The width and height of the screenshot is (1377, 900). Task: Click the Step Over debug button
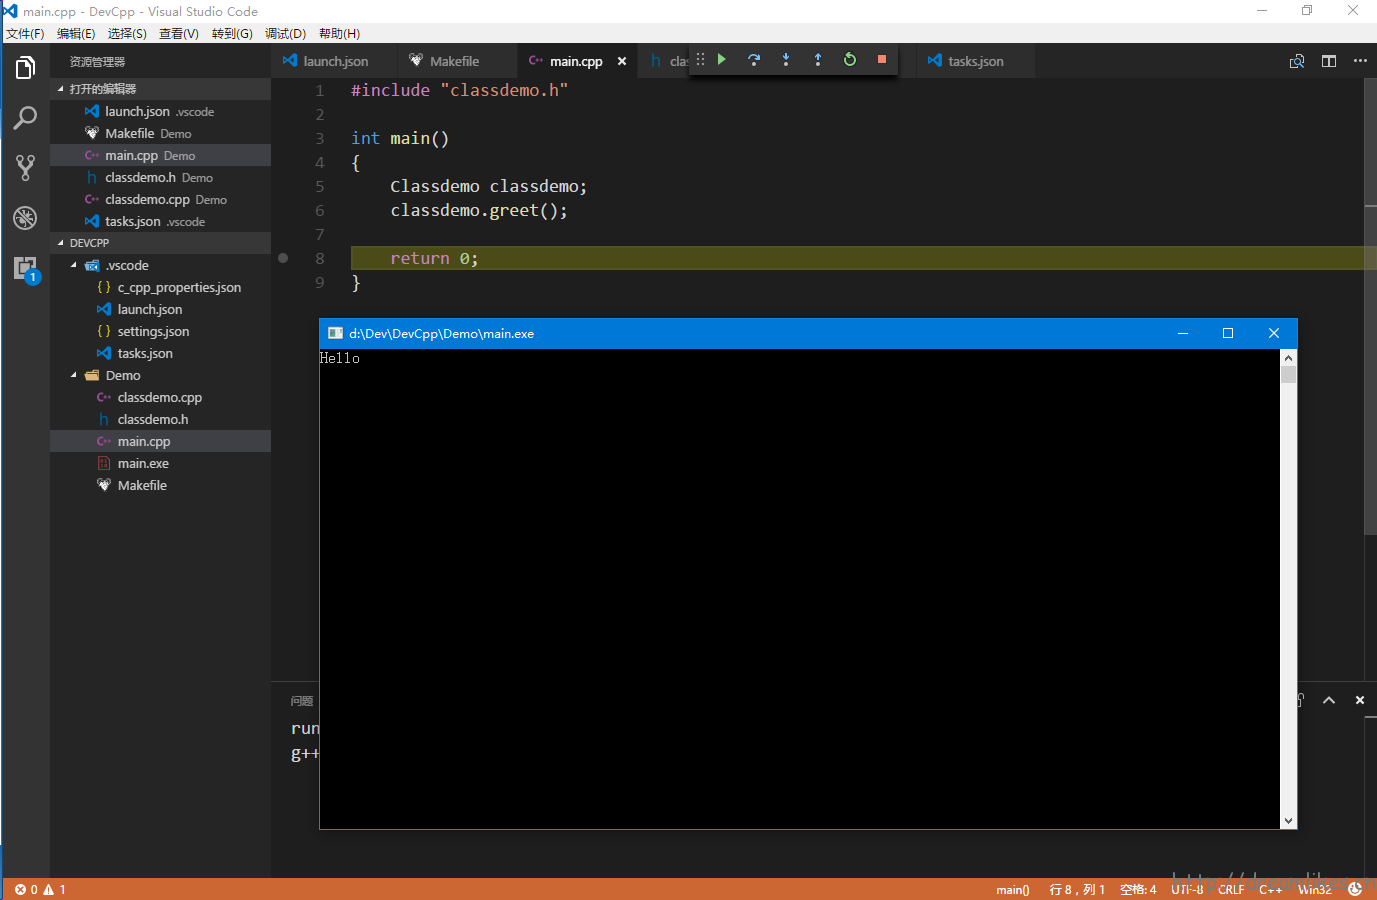(754, 60)
